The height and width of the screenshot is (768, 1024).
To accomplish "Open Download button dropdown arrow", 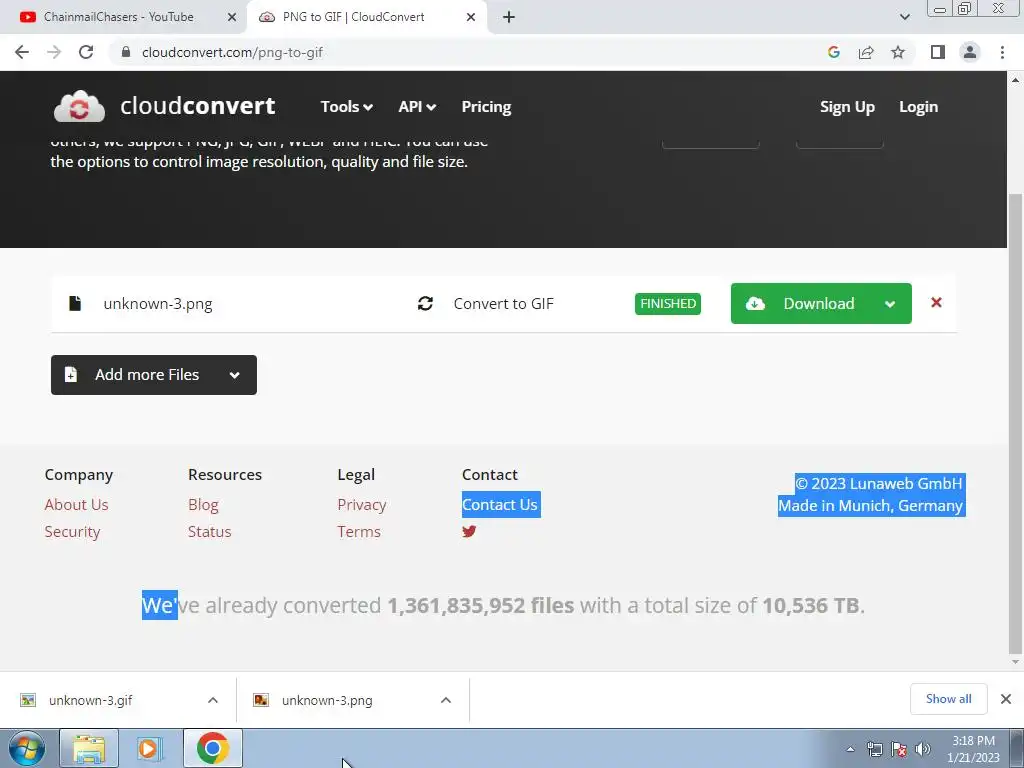I will coord(889,304).
